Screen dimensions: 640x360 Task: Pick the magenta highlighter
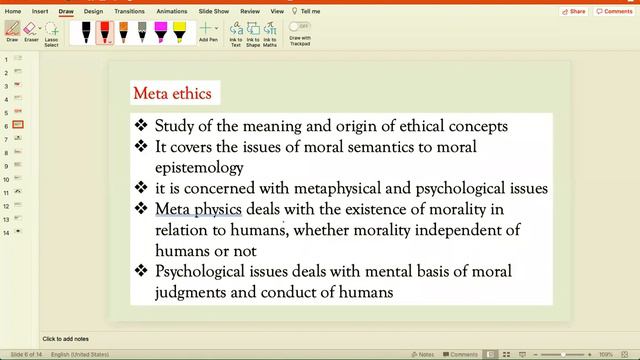point(160,32)
